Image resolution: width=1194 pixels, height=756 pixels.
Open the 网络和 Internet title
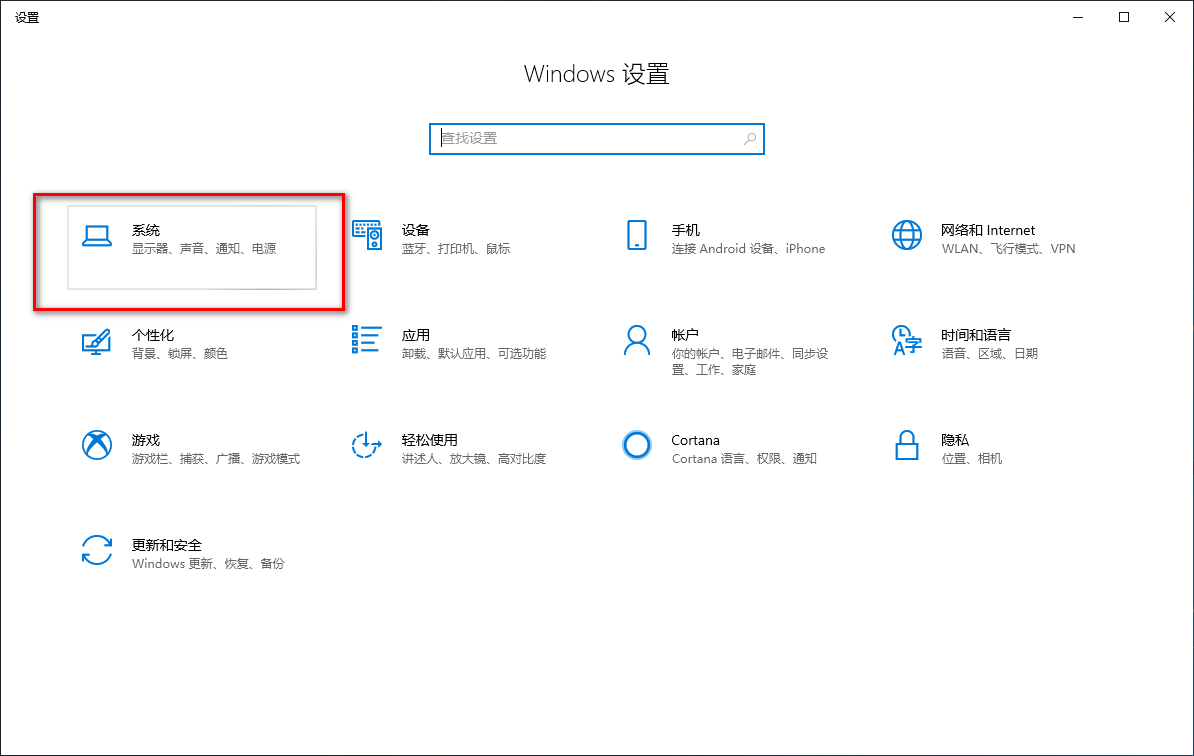[x=988, y=230]
